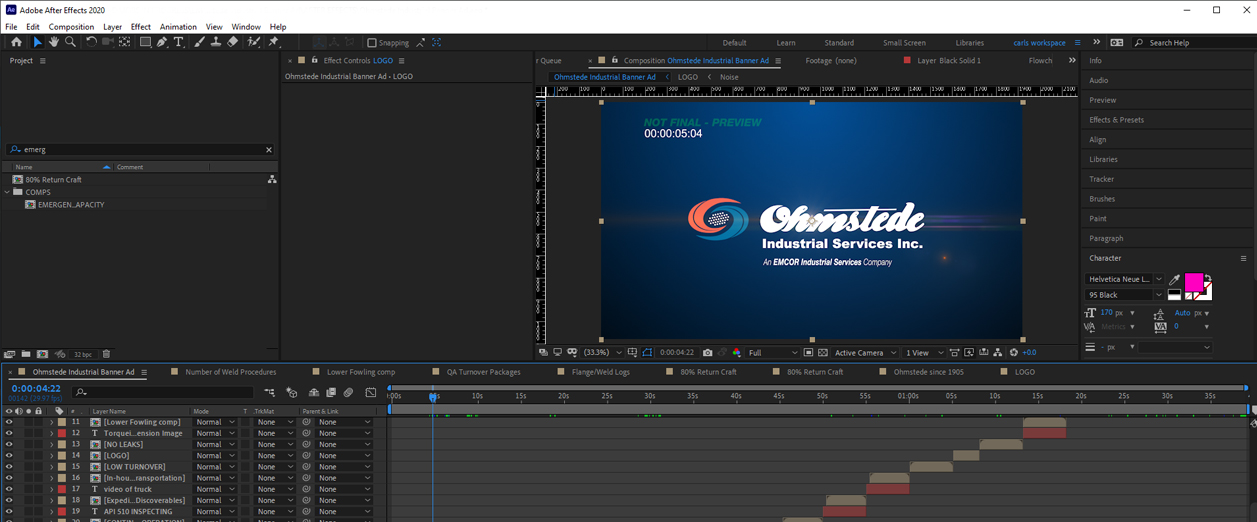This screenshot has height=522, width=1257.
Task: Switch to Number of Weld Procedures tab
Action: pyautogui.click(x=230, y=372)
